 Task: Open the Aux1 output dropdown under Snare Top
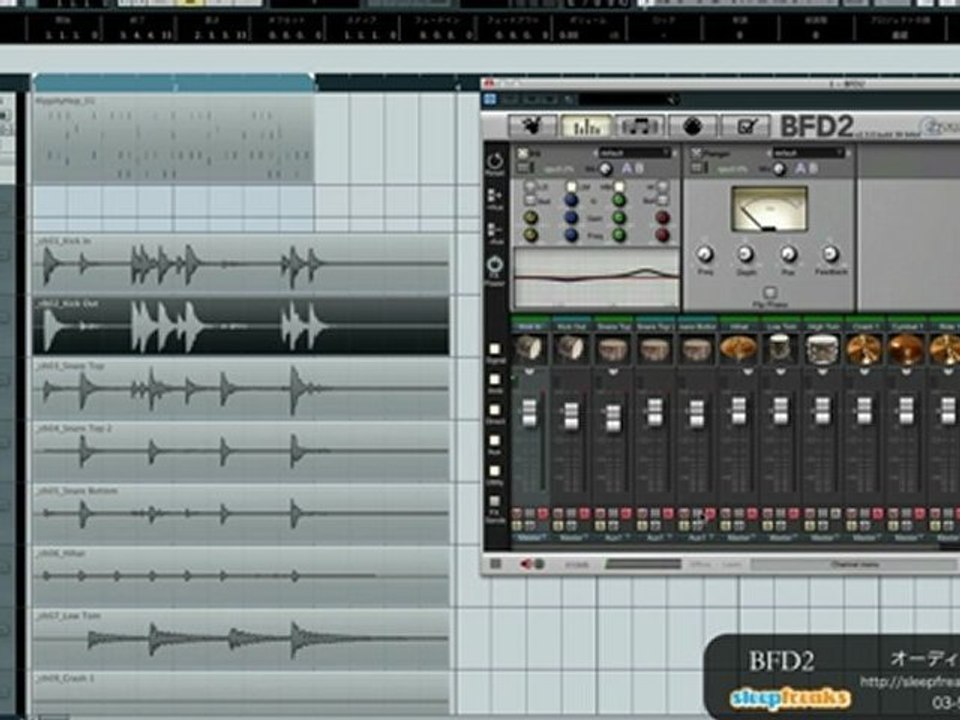point(613,538)
